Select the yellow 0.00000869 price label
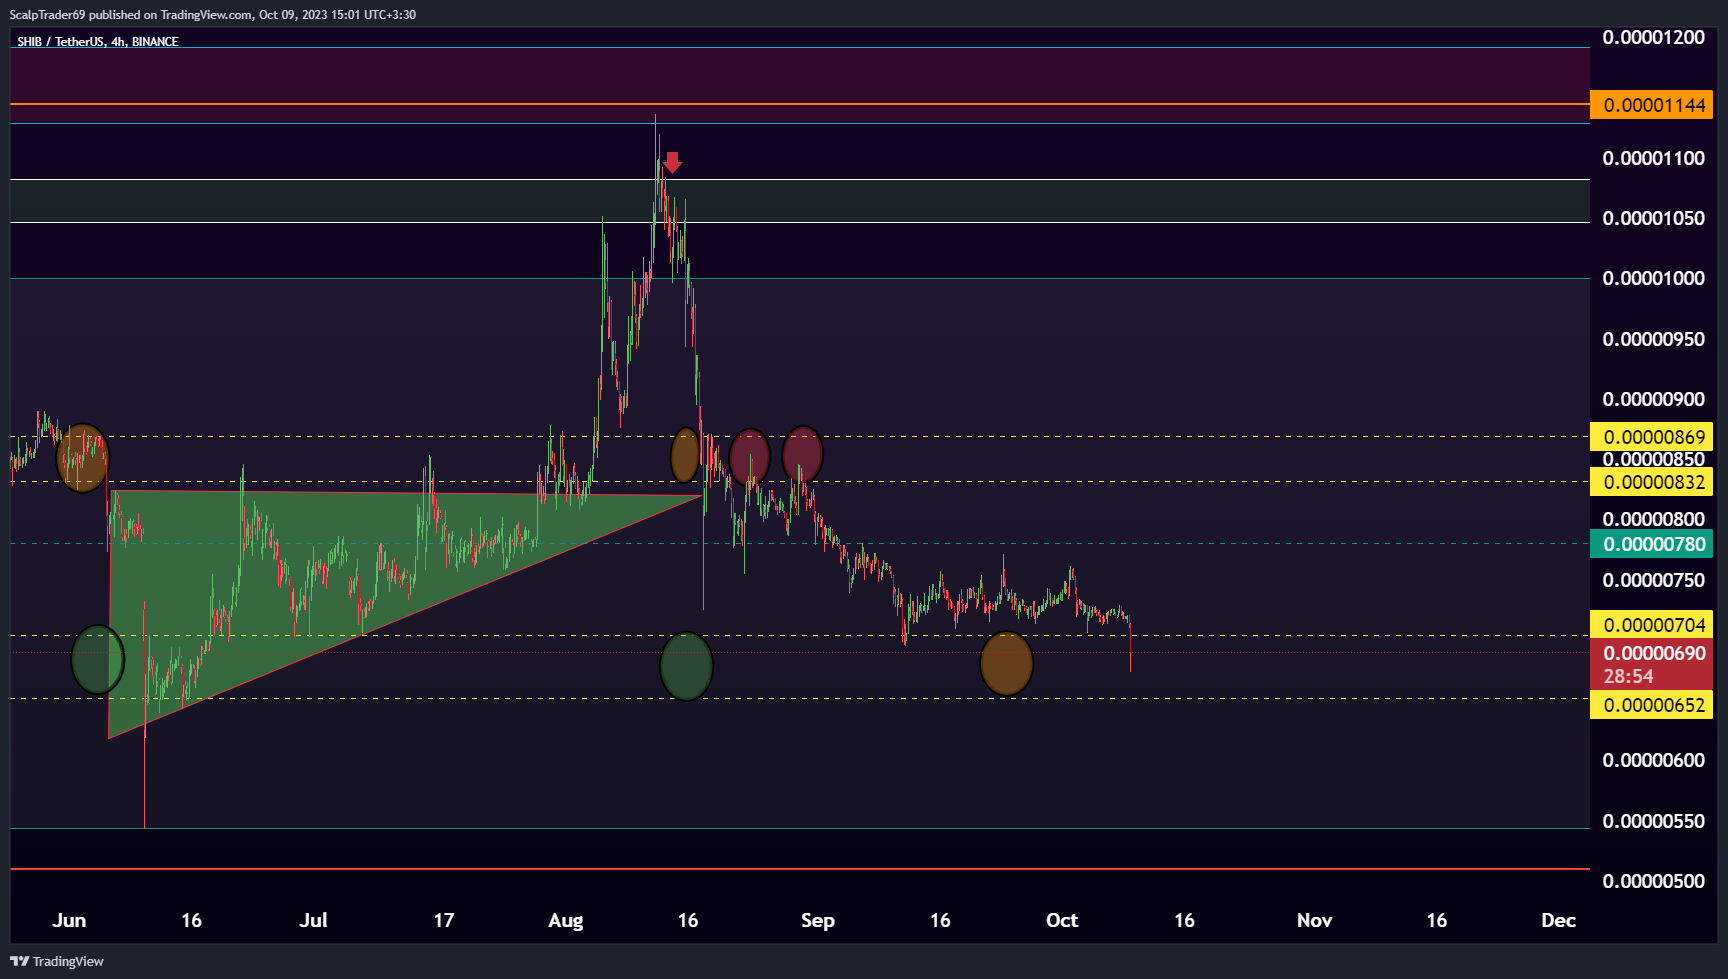1728x979 pixels. [x=1651, y=437]
